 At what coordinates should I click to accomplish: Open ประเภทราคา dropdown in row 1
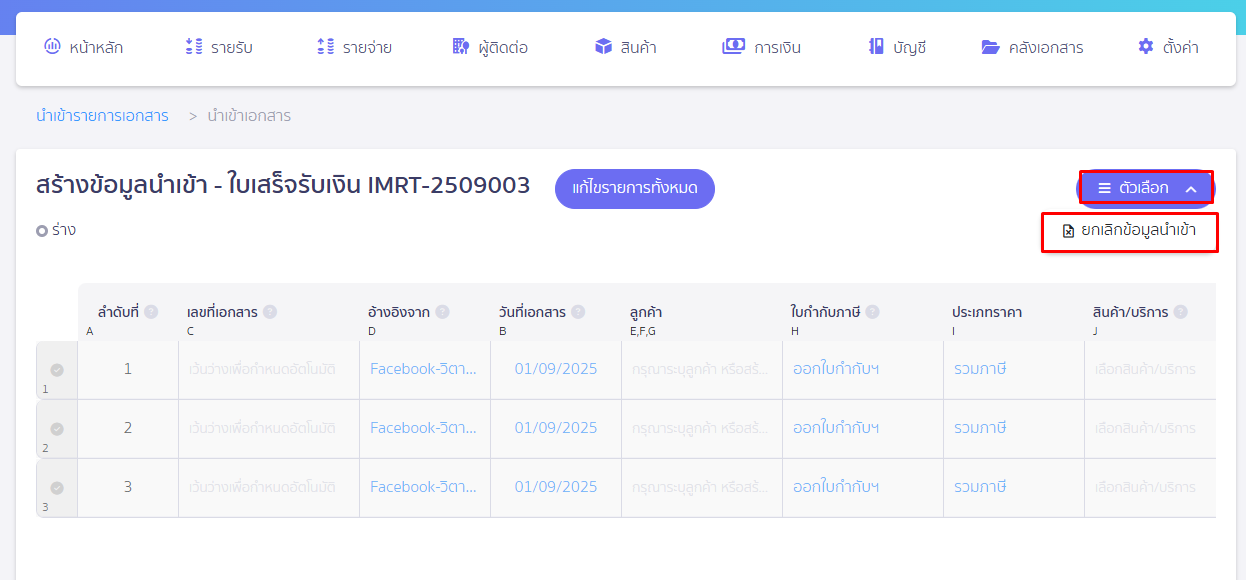click(1012, 369)
